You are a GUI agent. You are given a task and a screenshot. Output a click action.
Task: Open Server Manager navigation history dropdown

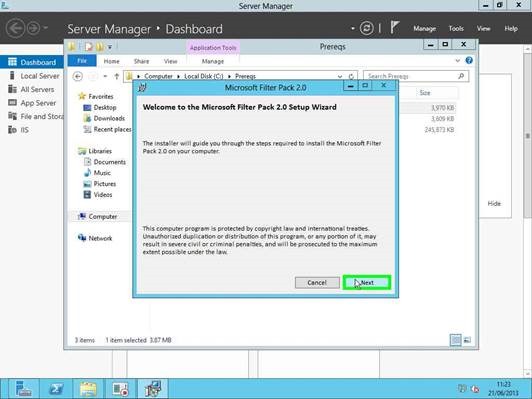click(46, 28)
